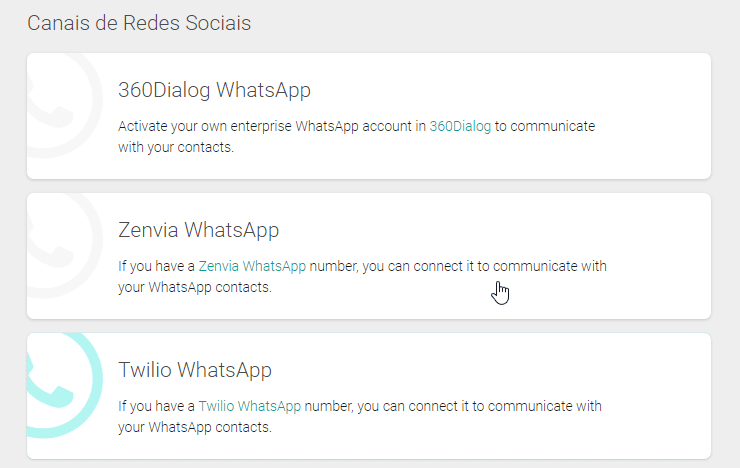The image size is (740, 468).
Task: Open the 360Dialog hyperlink
Action: click(x=460, y=127)
